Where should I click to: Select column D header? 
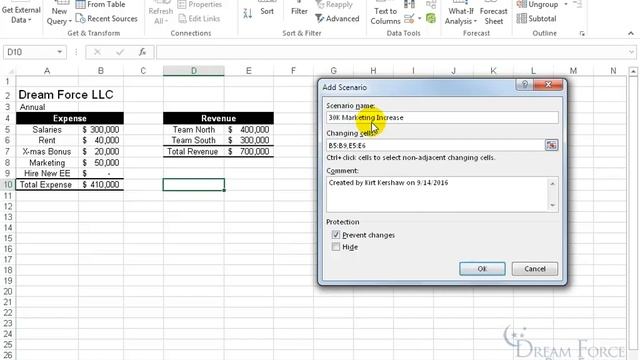click(x=193, y=71)
